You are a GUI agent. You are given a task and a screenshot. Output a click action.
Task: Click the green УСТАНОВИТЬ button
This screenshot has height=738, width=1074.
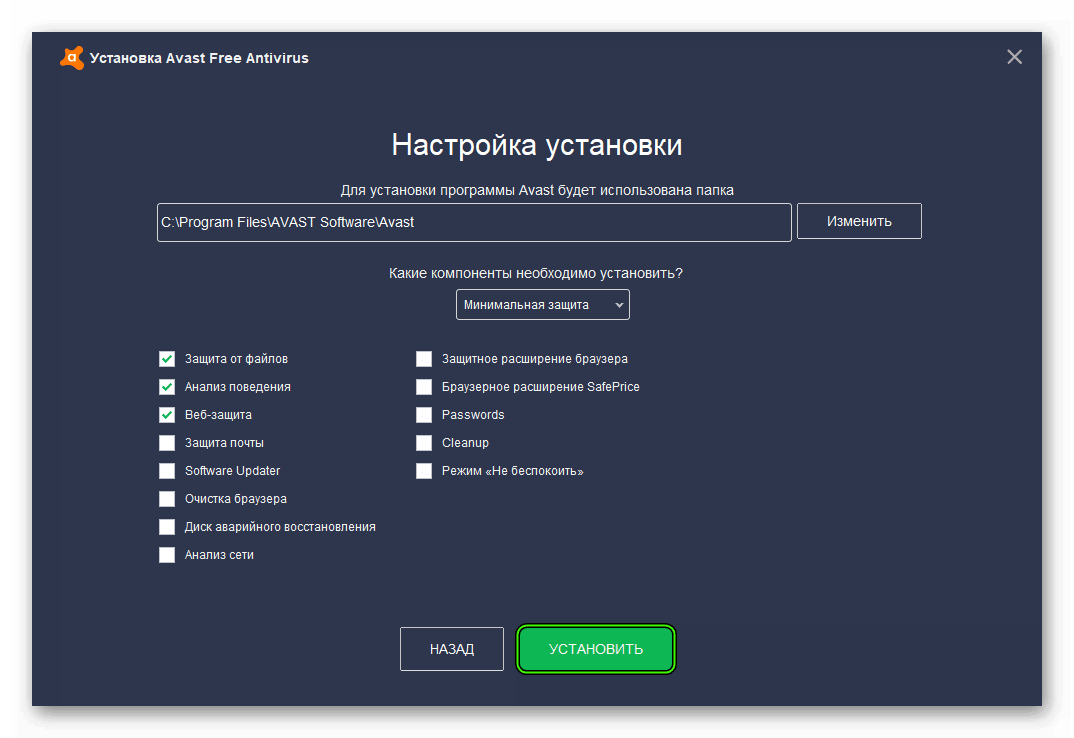595,649
